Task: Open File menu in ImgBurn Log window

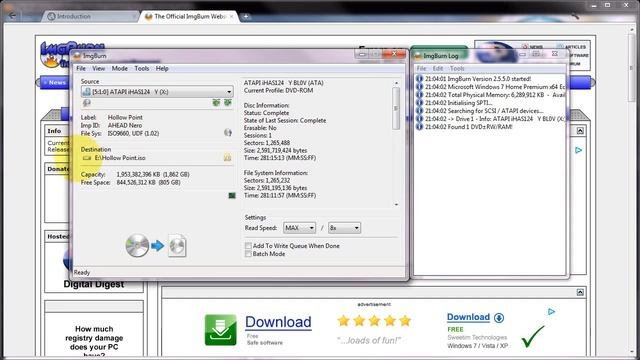Action: (421, 68)
